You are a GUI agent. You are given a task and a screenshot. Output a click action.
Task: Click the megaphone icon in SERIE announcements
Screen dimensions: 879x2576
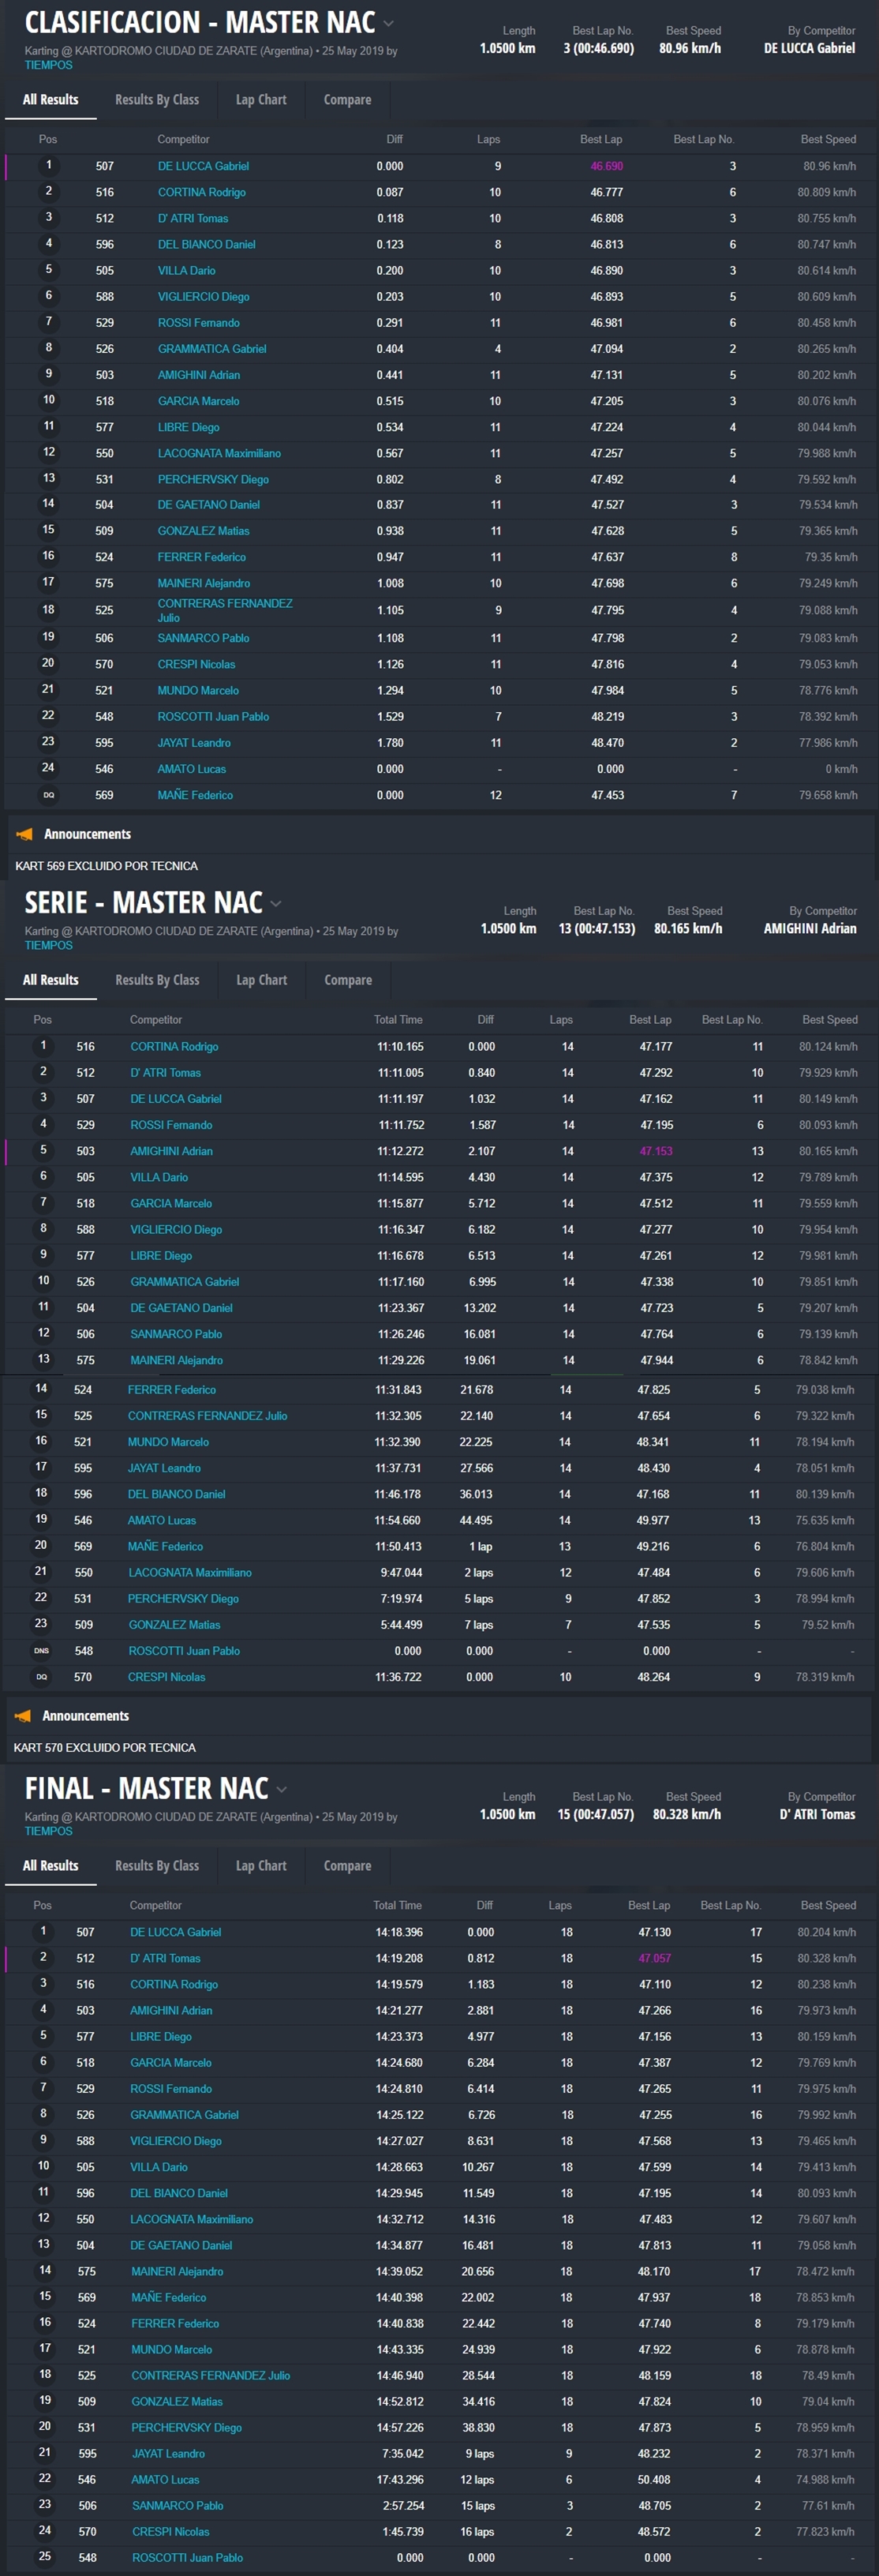(23, 1716)
